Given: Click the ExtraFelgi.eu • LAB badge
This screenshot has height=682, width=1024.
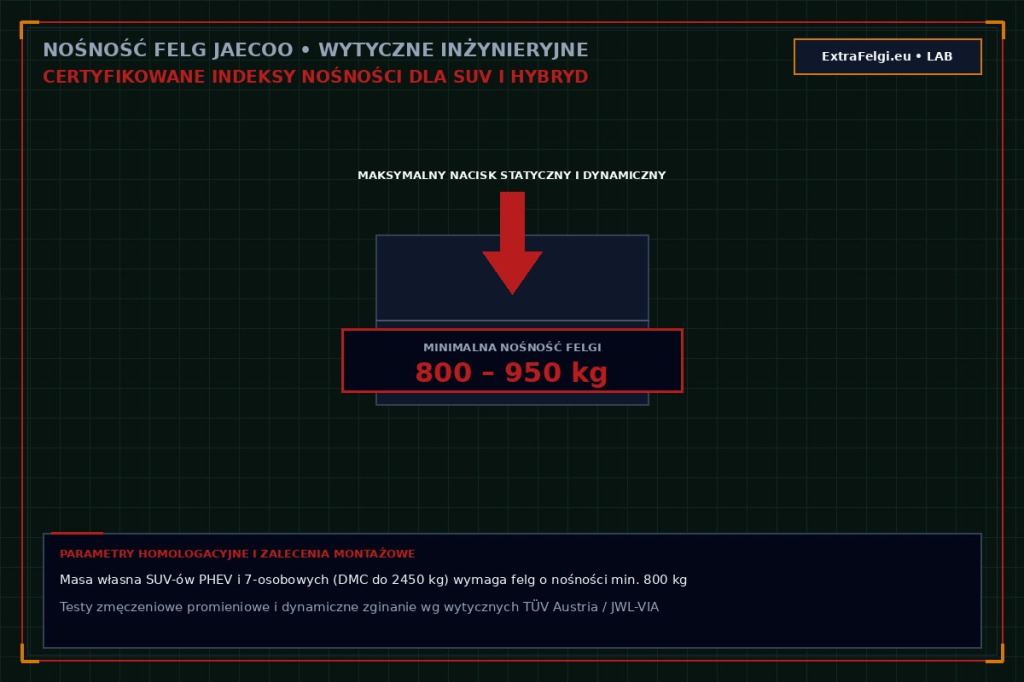Looking at the screenshot, I should click(x=888, y=57).
